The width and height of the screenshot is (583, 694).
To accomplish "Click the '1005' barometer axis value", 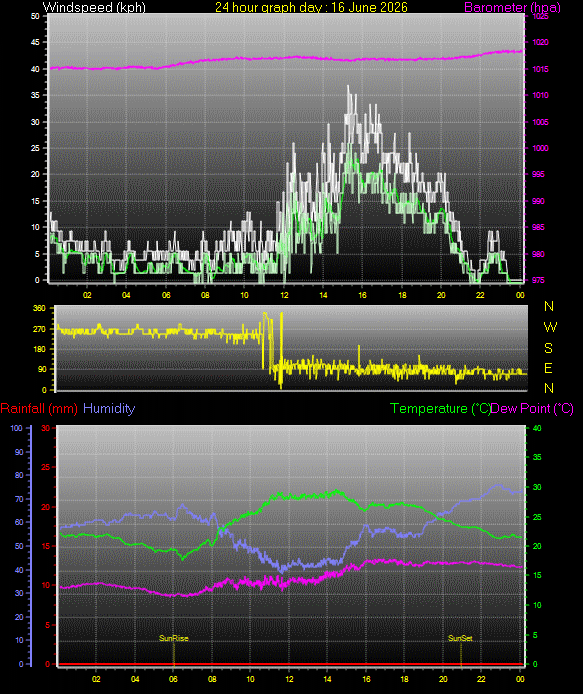I will (540, 122).
